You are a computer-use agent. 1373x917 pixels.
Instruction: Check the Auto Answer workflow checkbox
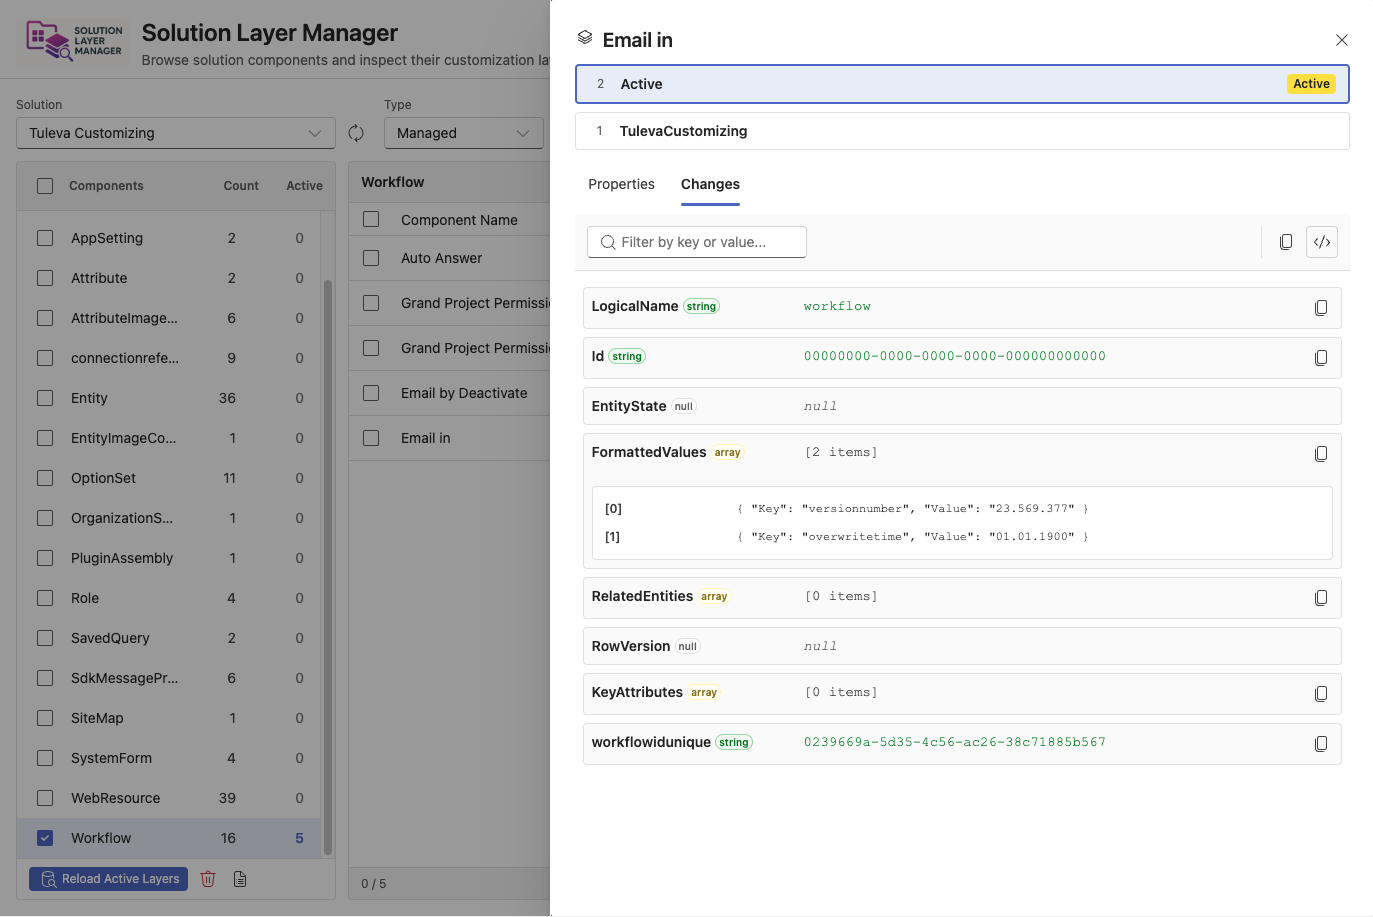(371, 258)
